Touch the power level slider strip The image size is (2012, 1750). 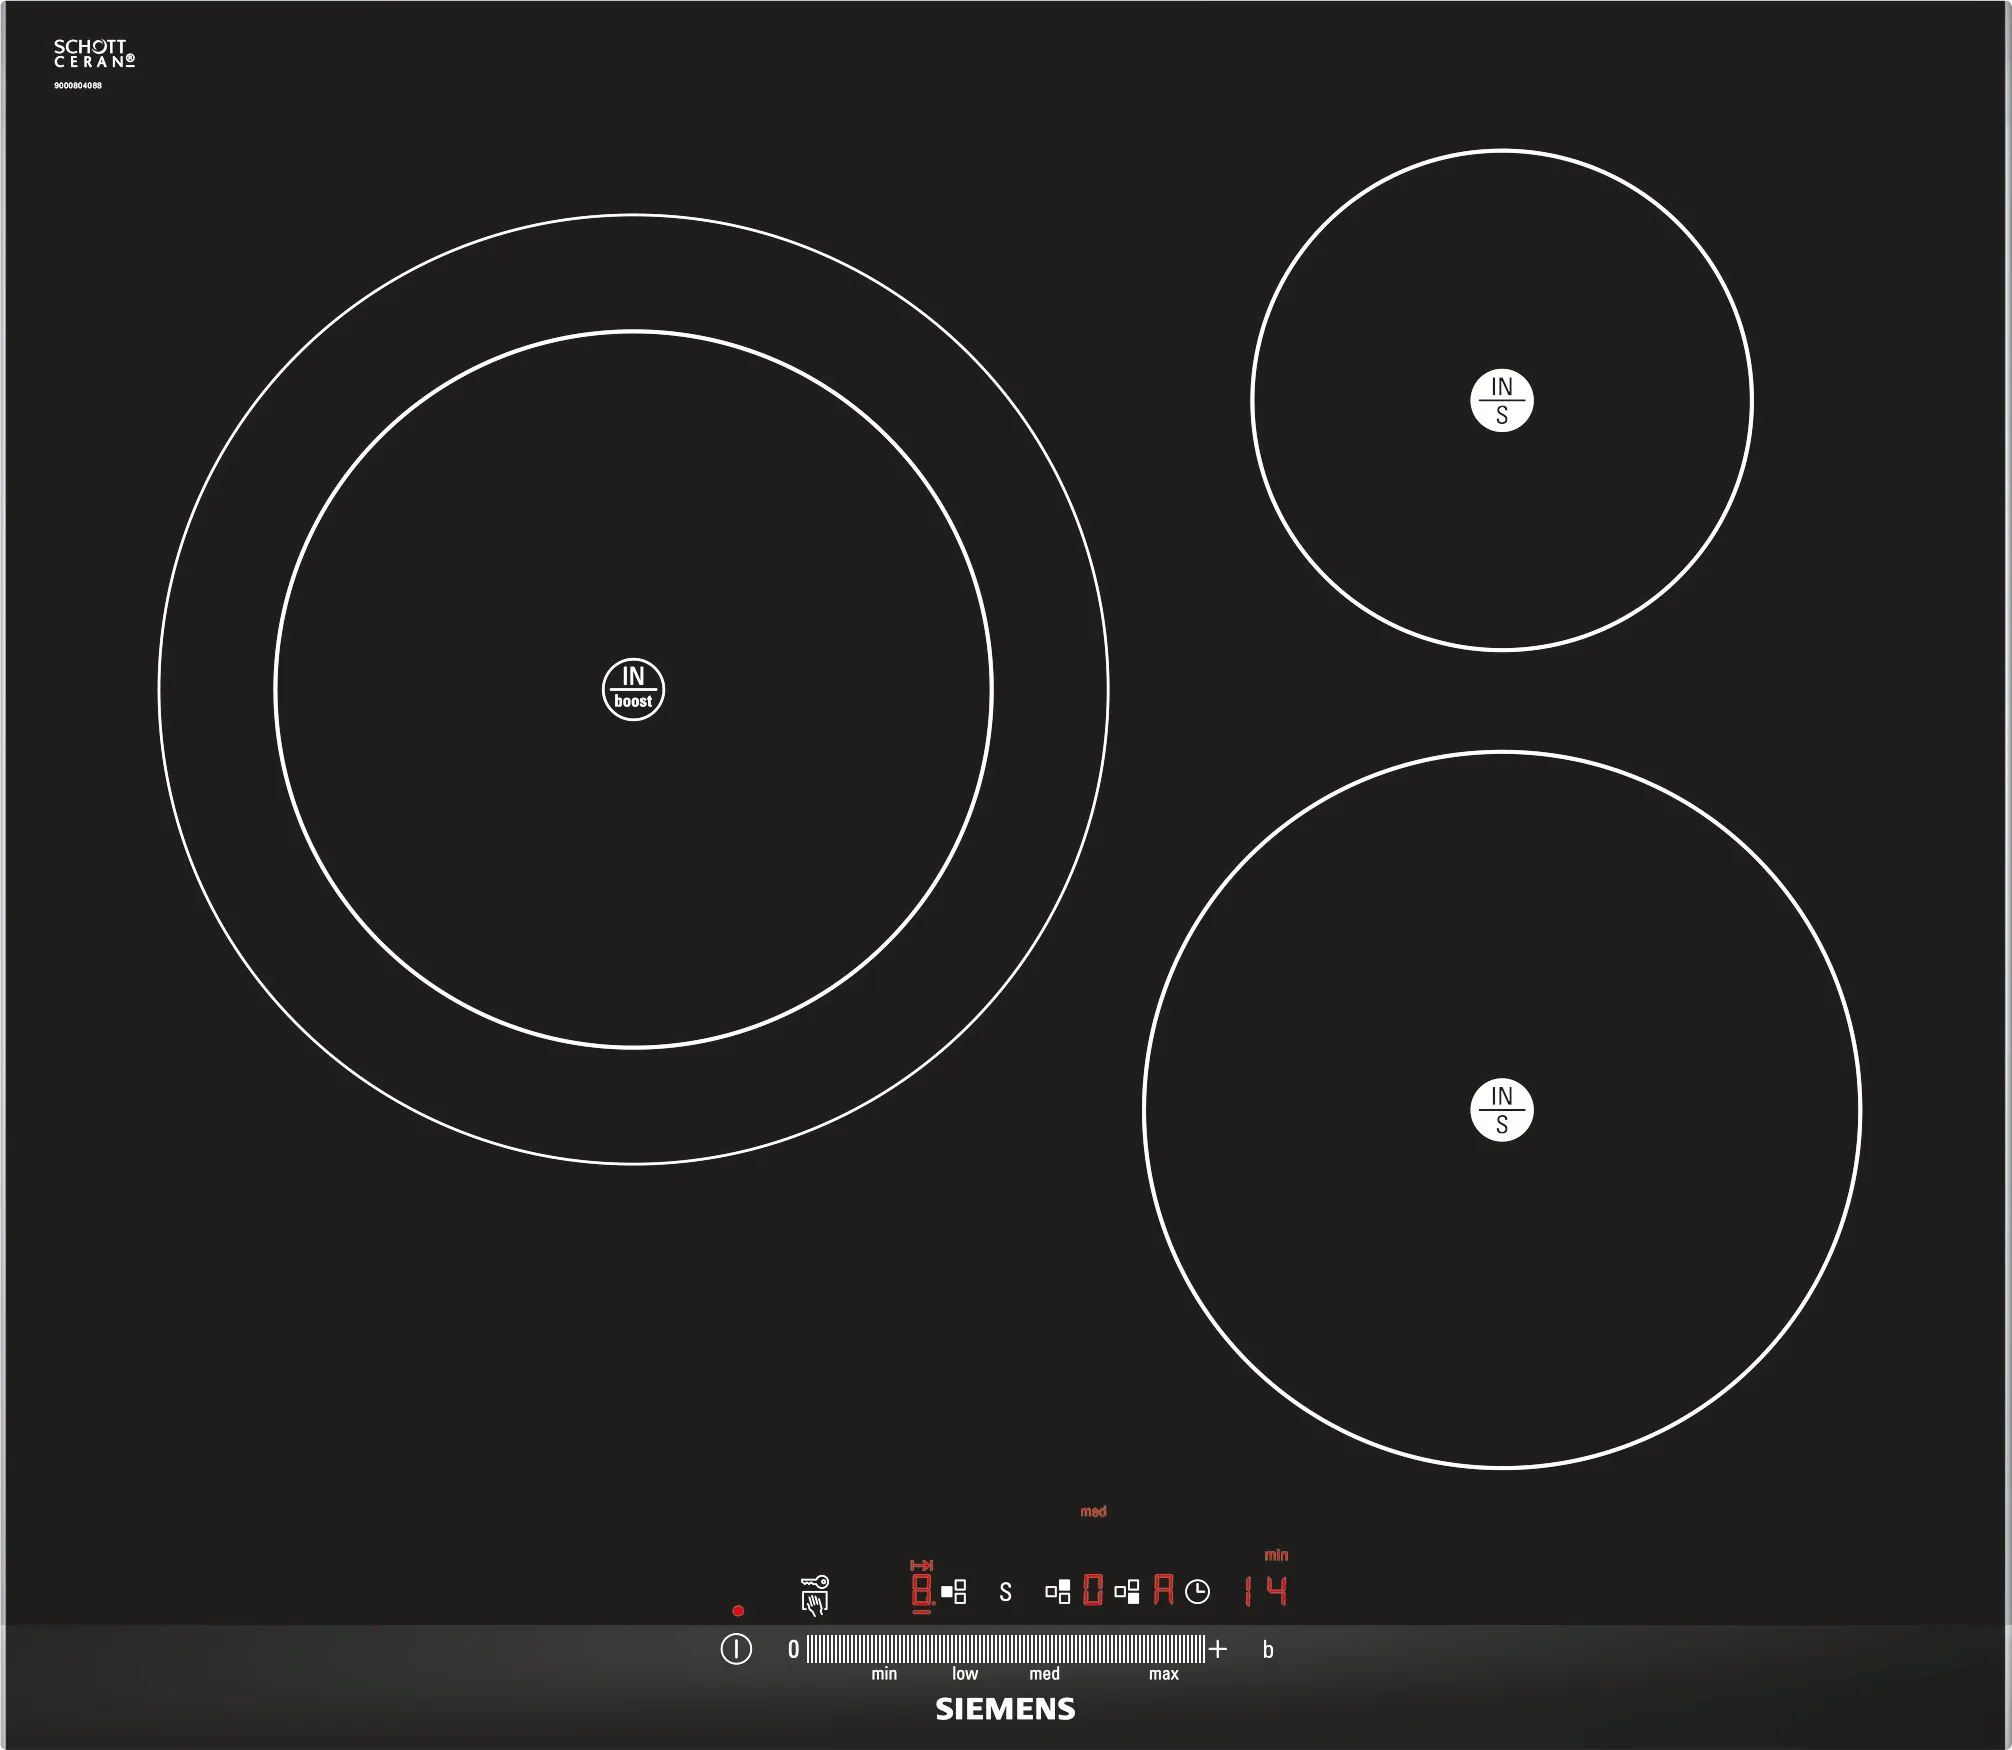pyautogui.click(x=1005, y=1649)
